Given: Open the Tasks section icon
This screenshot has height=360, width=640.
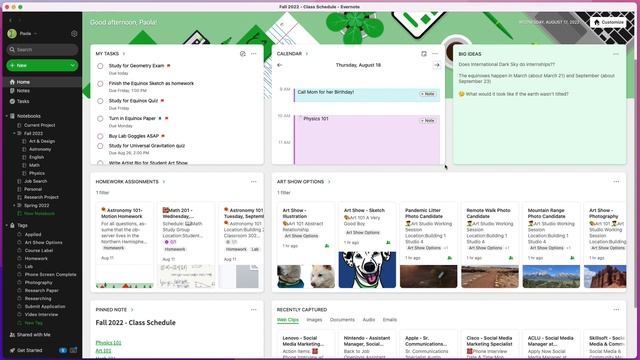Looking at the screenshot, I should [x=12, y=101].
